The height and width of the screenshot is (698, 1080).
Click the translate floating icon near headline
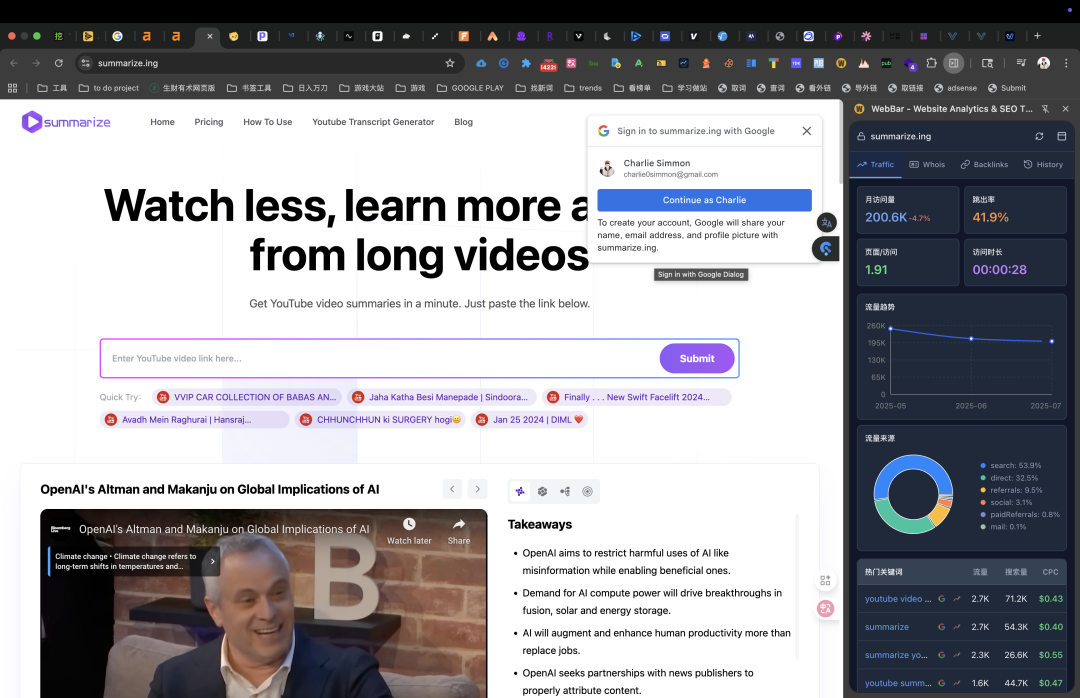(x=827, y=223)
